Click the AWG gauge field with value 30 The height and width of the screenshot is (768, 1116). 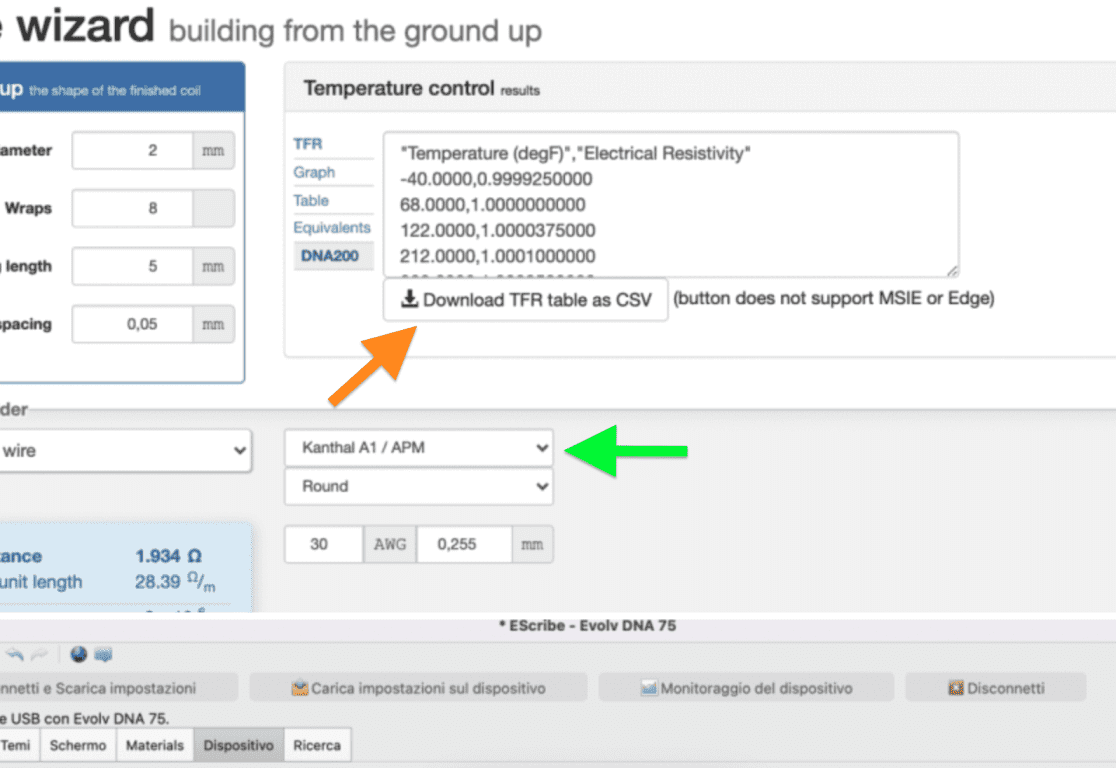(325, 545)
